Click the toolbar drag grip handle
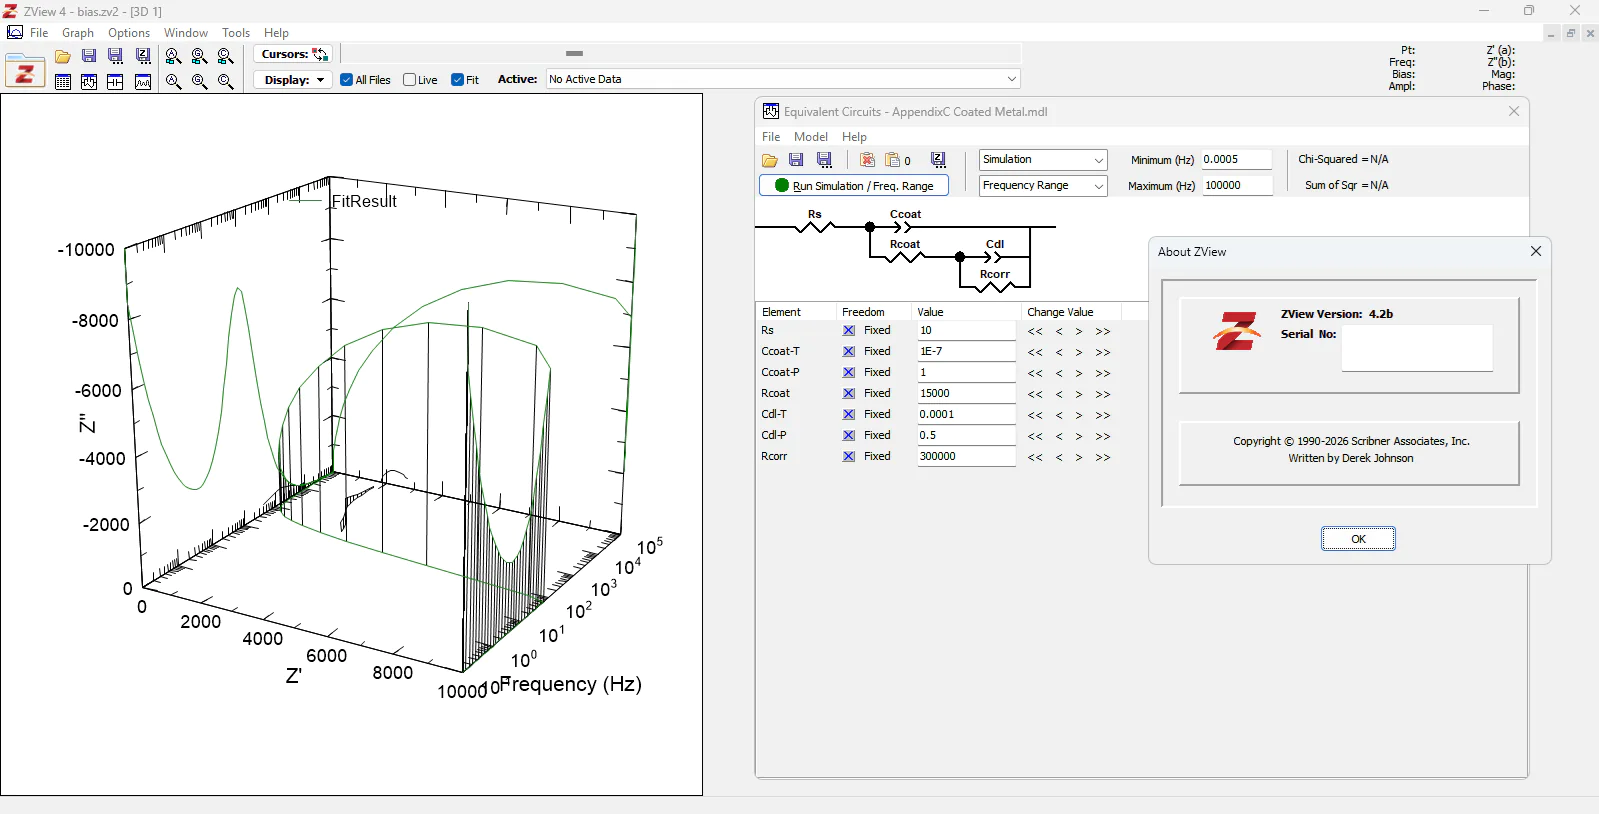The image size is (1599, 814). pyautogui.click(x=574, y=54)
